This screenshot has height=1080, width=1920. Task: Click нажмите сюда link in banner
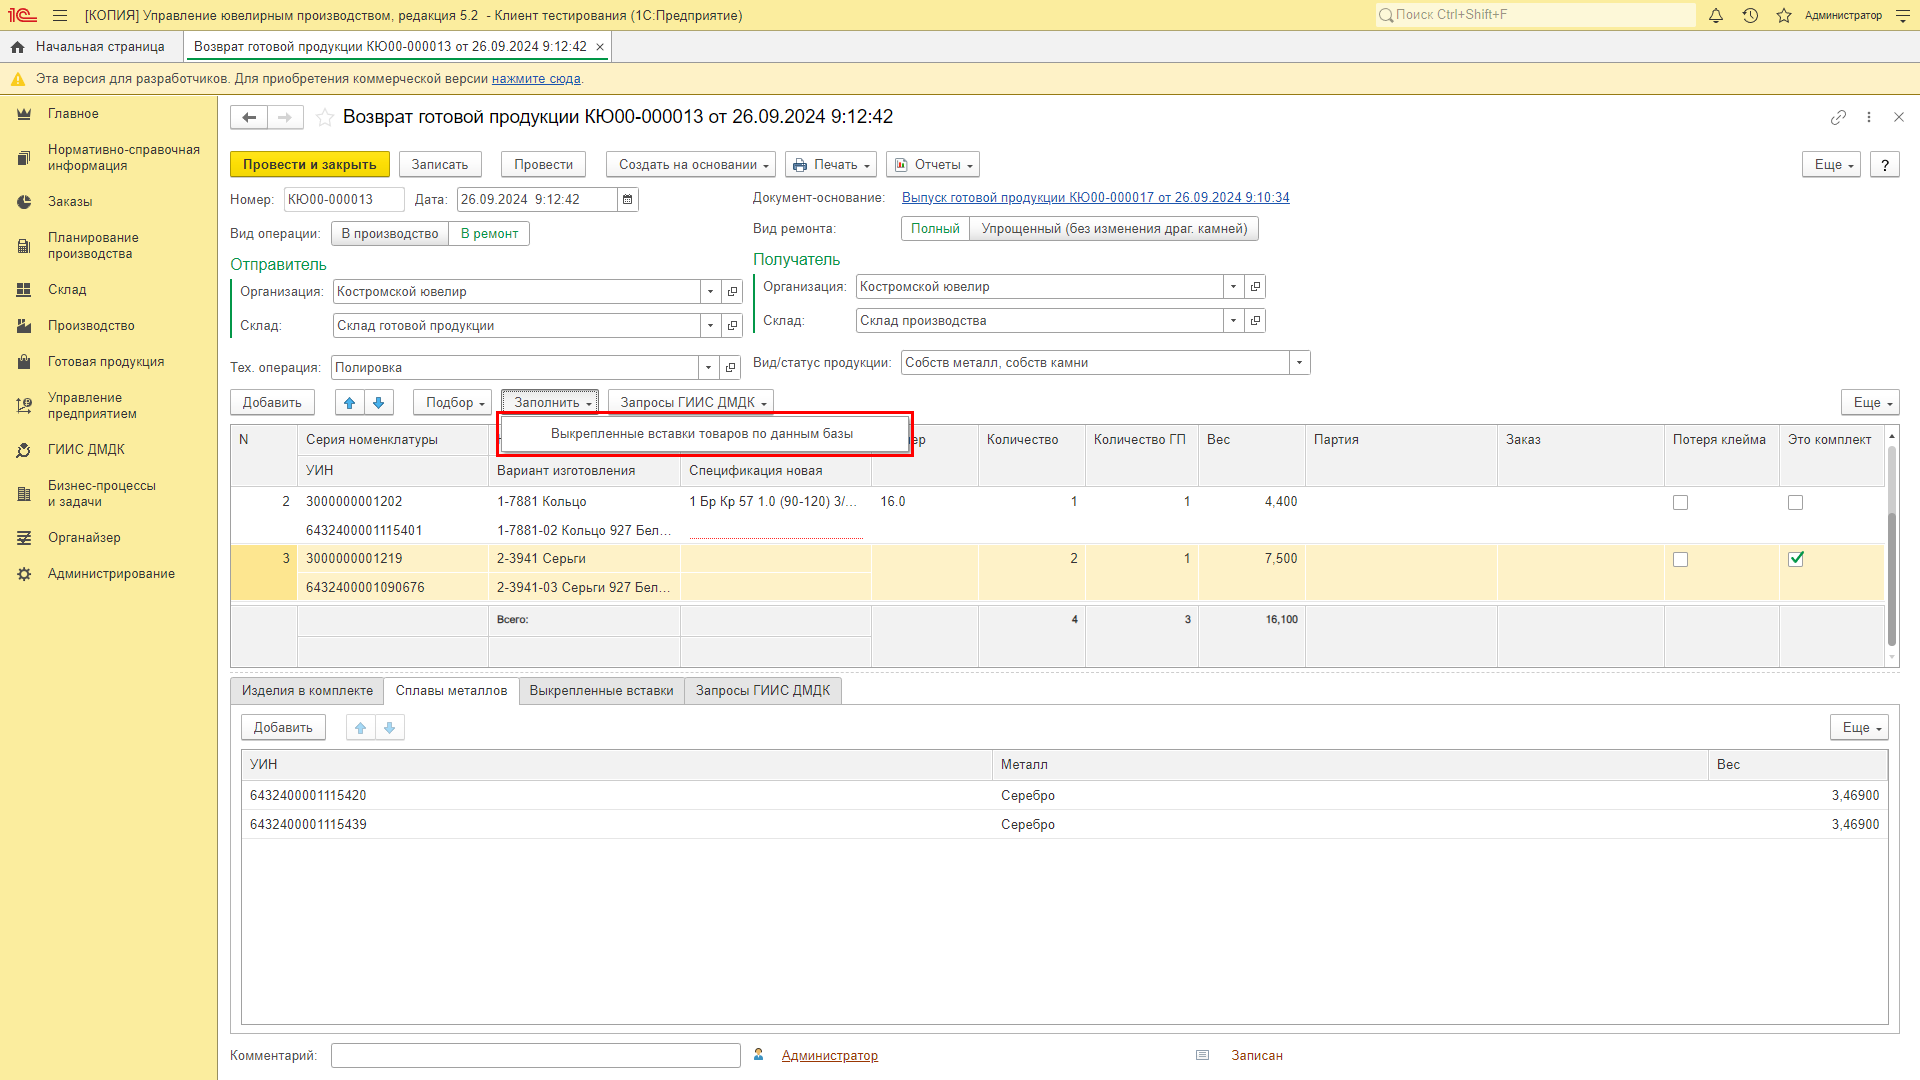point(536,79)
